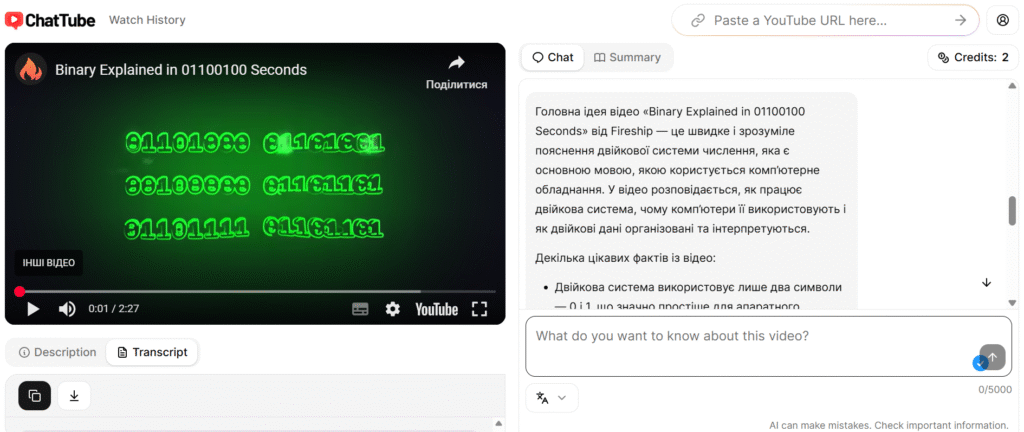
Task: Click text 'Декілька цікавих фактів із відео:'
Action: point(625,258)
